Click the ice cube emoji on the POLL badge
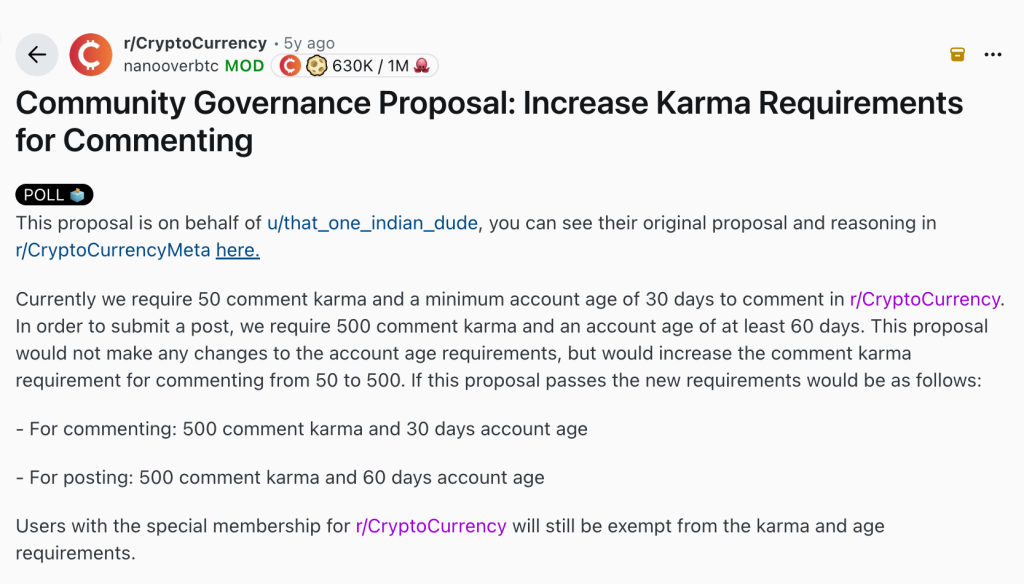The width and height of the screenshot is (1024, 584). [78, 194]
